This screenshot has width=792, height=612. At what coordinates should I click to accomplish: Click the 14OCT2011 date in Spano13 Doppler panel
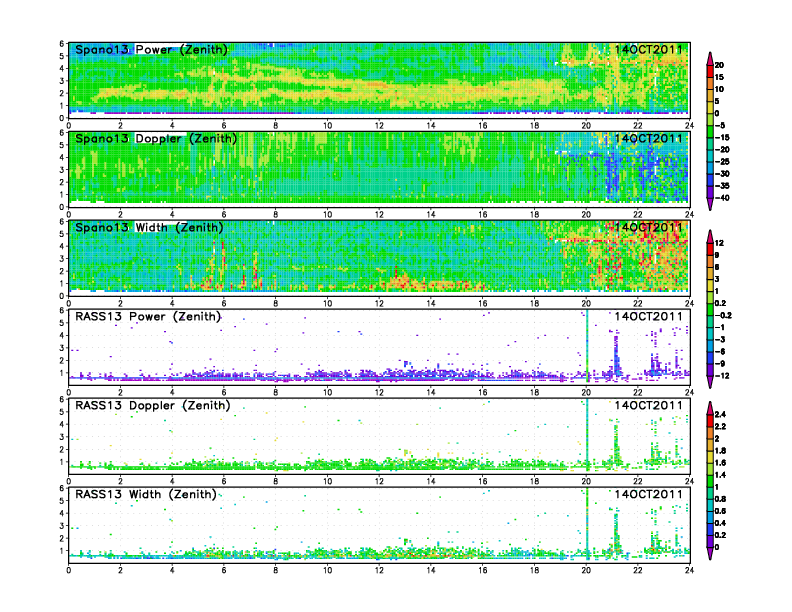[x=648, y=138]
